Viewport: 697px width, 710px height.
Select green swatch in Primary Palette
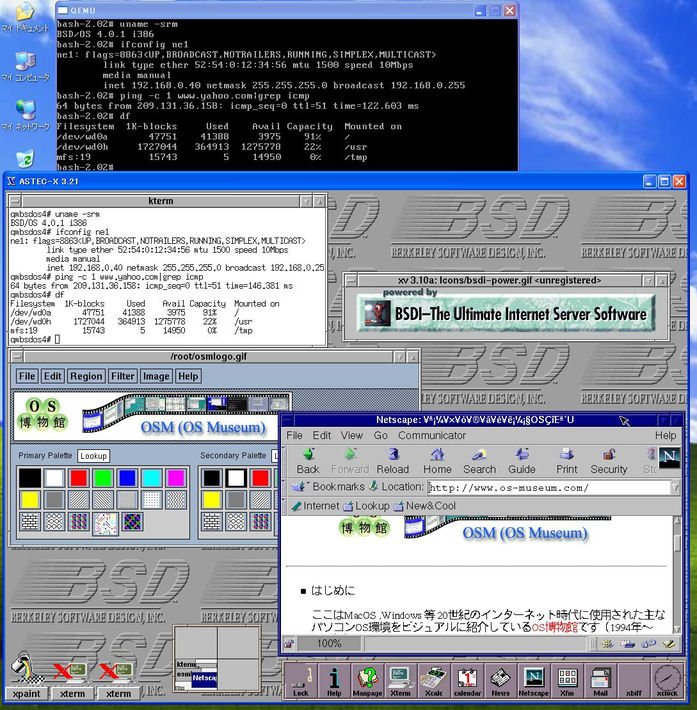[103, 478]
